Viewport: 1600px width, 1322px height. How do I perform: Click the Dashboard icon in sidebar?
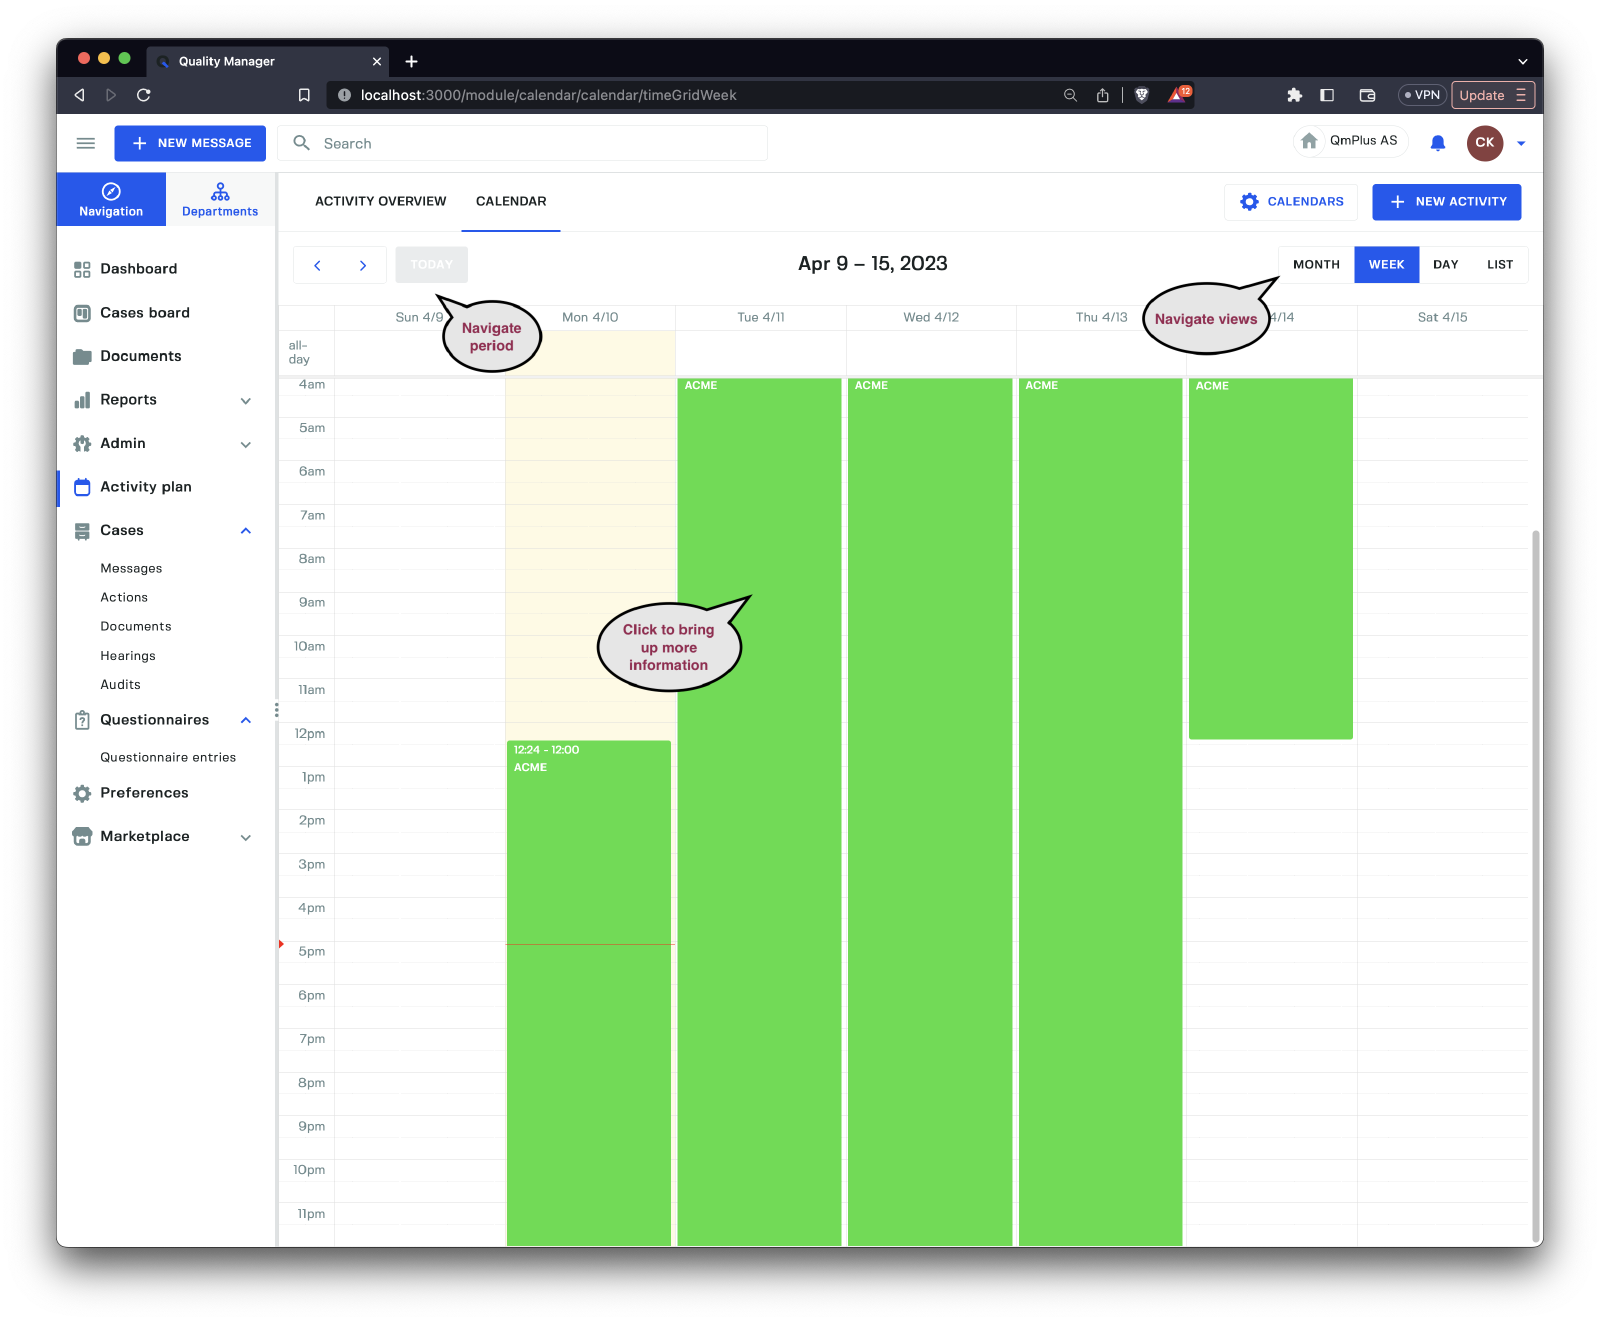[x=82, y=269]
